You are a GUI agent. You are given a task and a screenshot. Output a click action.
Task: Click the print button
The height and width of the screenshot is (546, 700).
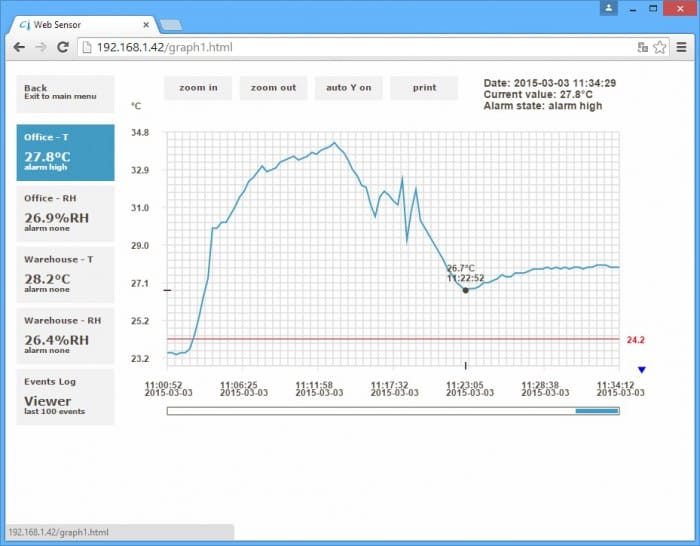[x=424, y=88]
